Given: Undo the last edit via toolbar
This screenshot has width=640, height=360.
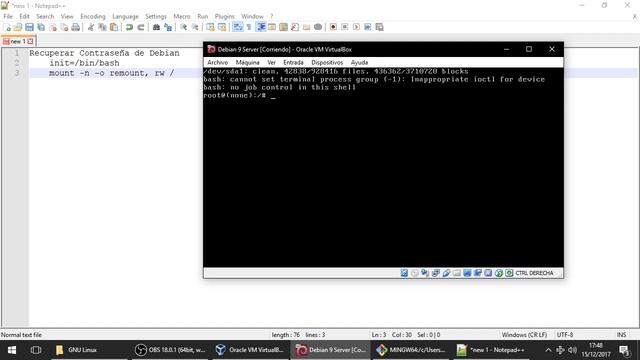Looking at the screenshot, I should [x=129, y=27].
